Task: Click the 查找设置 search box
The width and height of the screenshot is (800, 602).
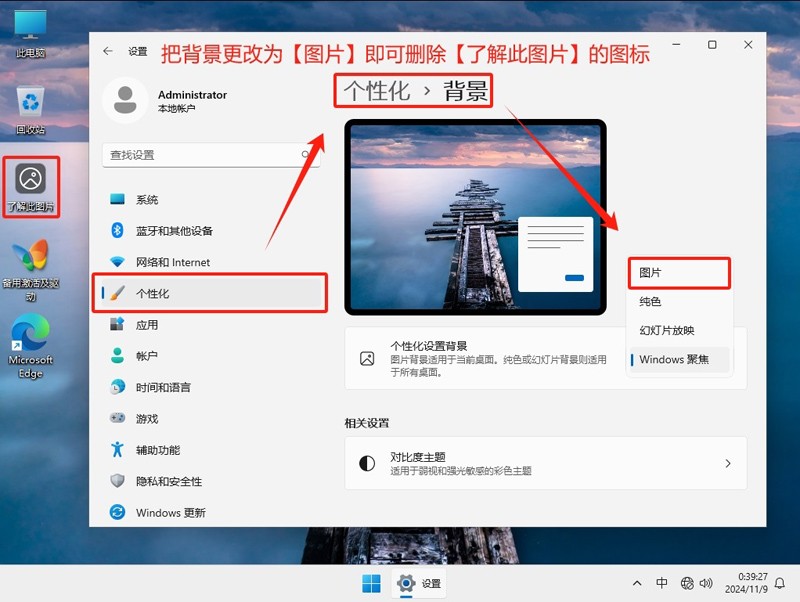Action: 205,155
